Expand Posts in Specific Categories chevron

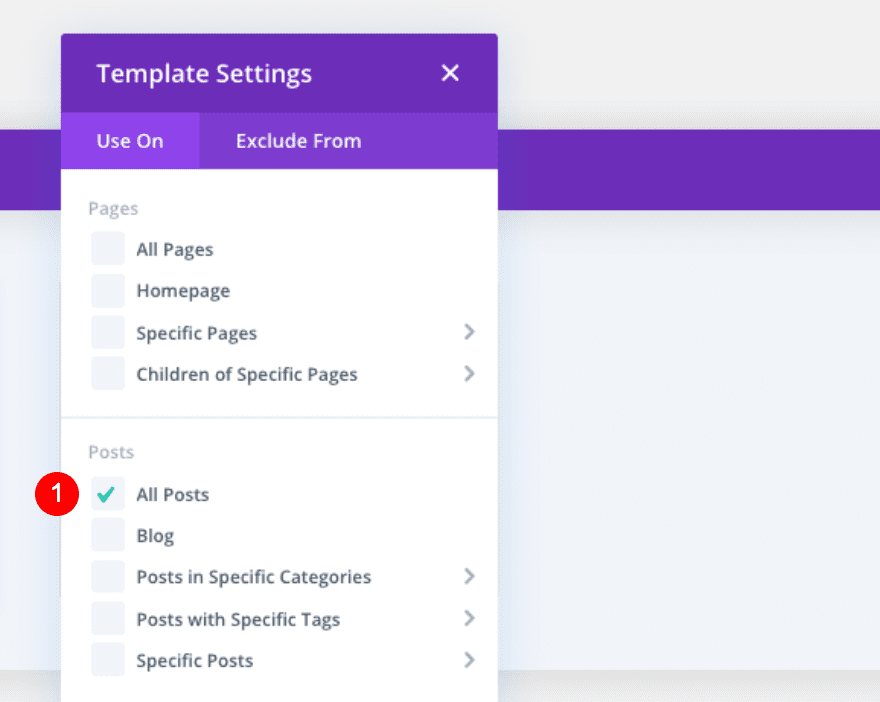click(469, 577)
